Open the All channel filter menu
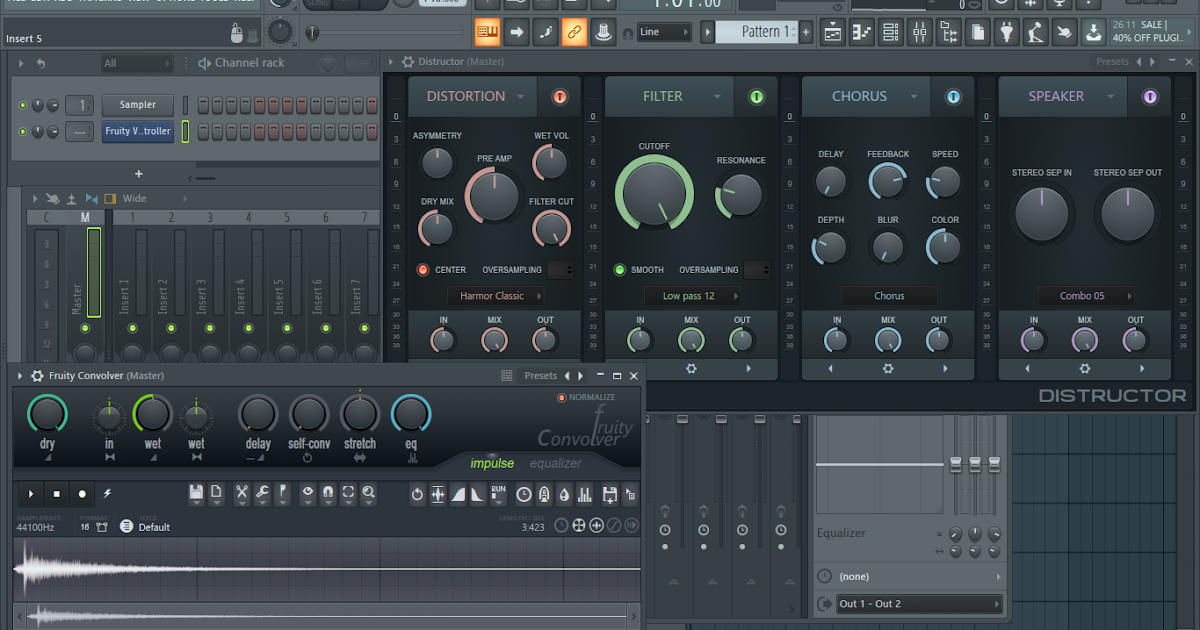The height and width of the screenshot is (630, 1200). tap(138, 63)
